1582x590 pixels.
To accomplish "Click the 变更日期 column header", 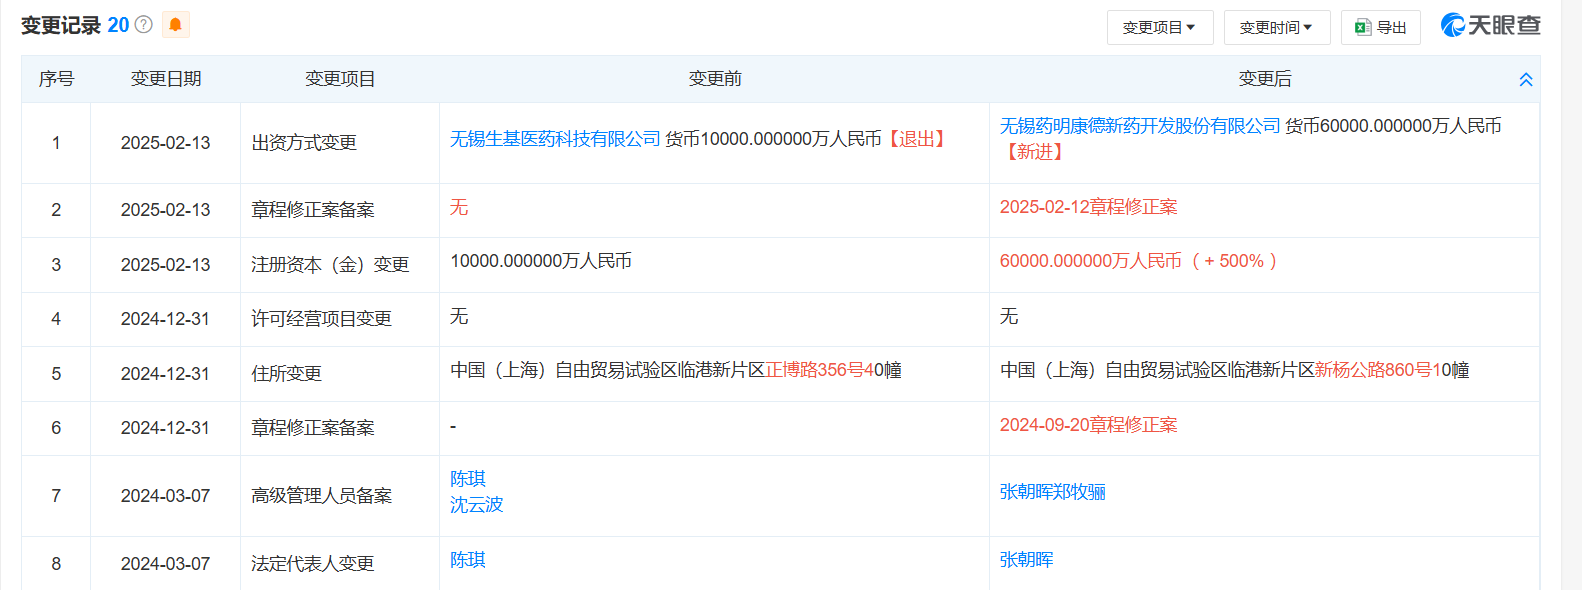I will tap(166, 79).
